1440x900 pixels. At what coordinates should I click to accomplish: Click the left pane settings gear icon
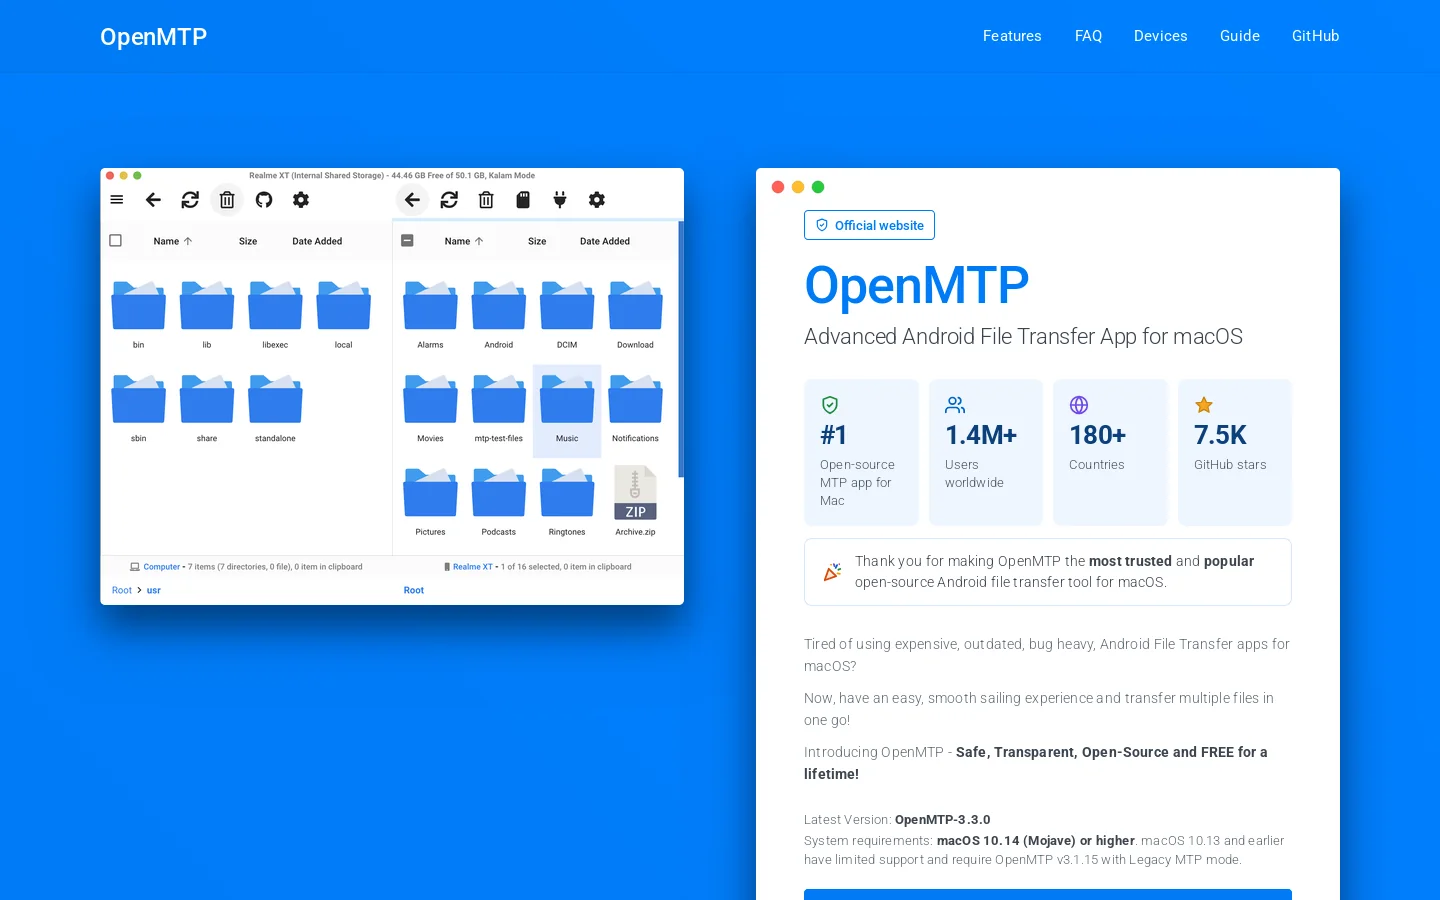tap(301, 200)
